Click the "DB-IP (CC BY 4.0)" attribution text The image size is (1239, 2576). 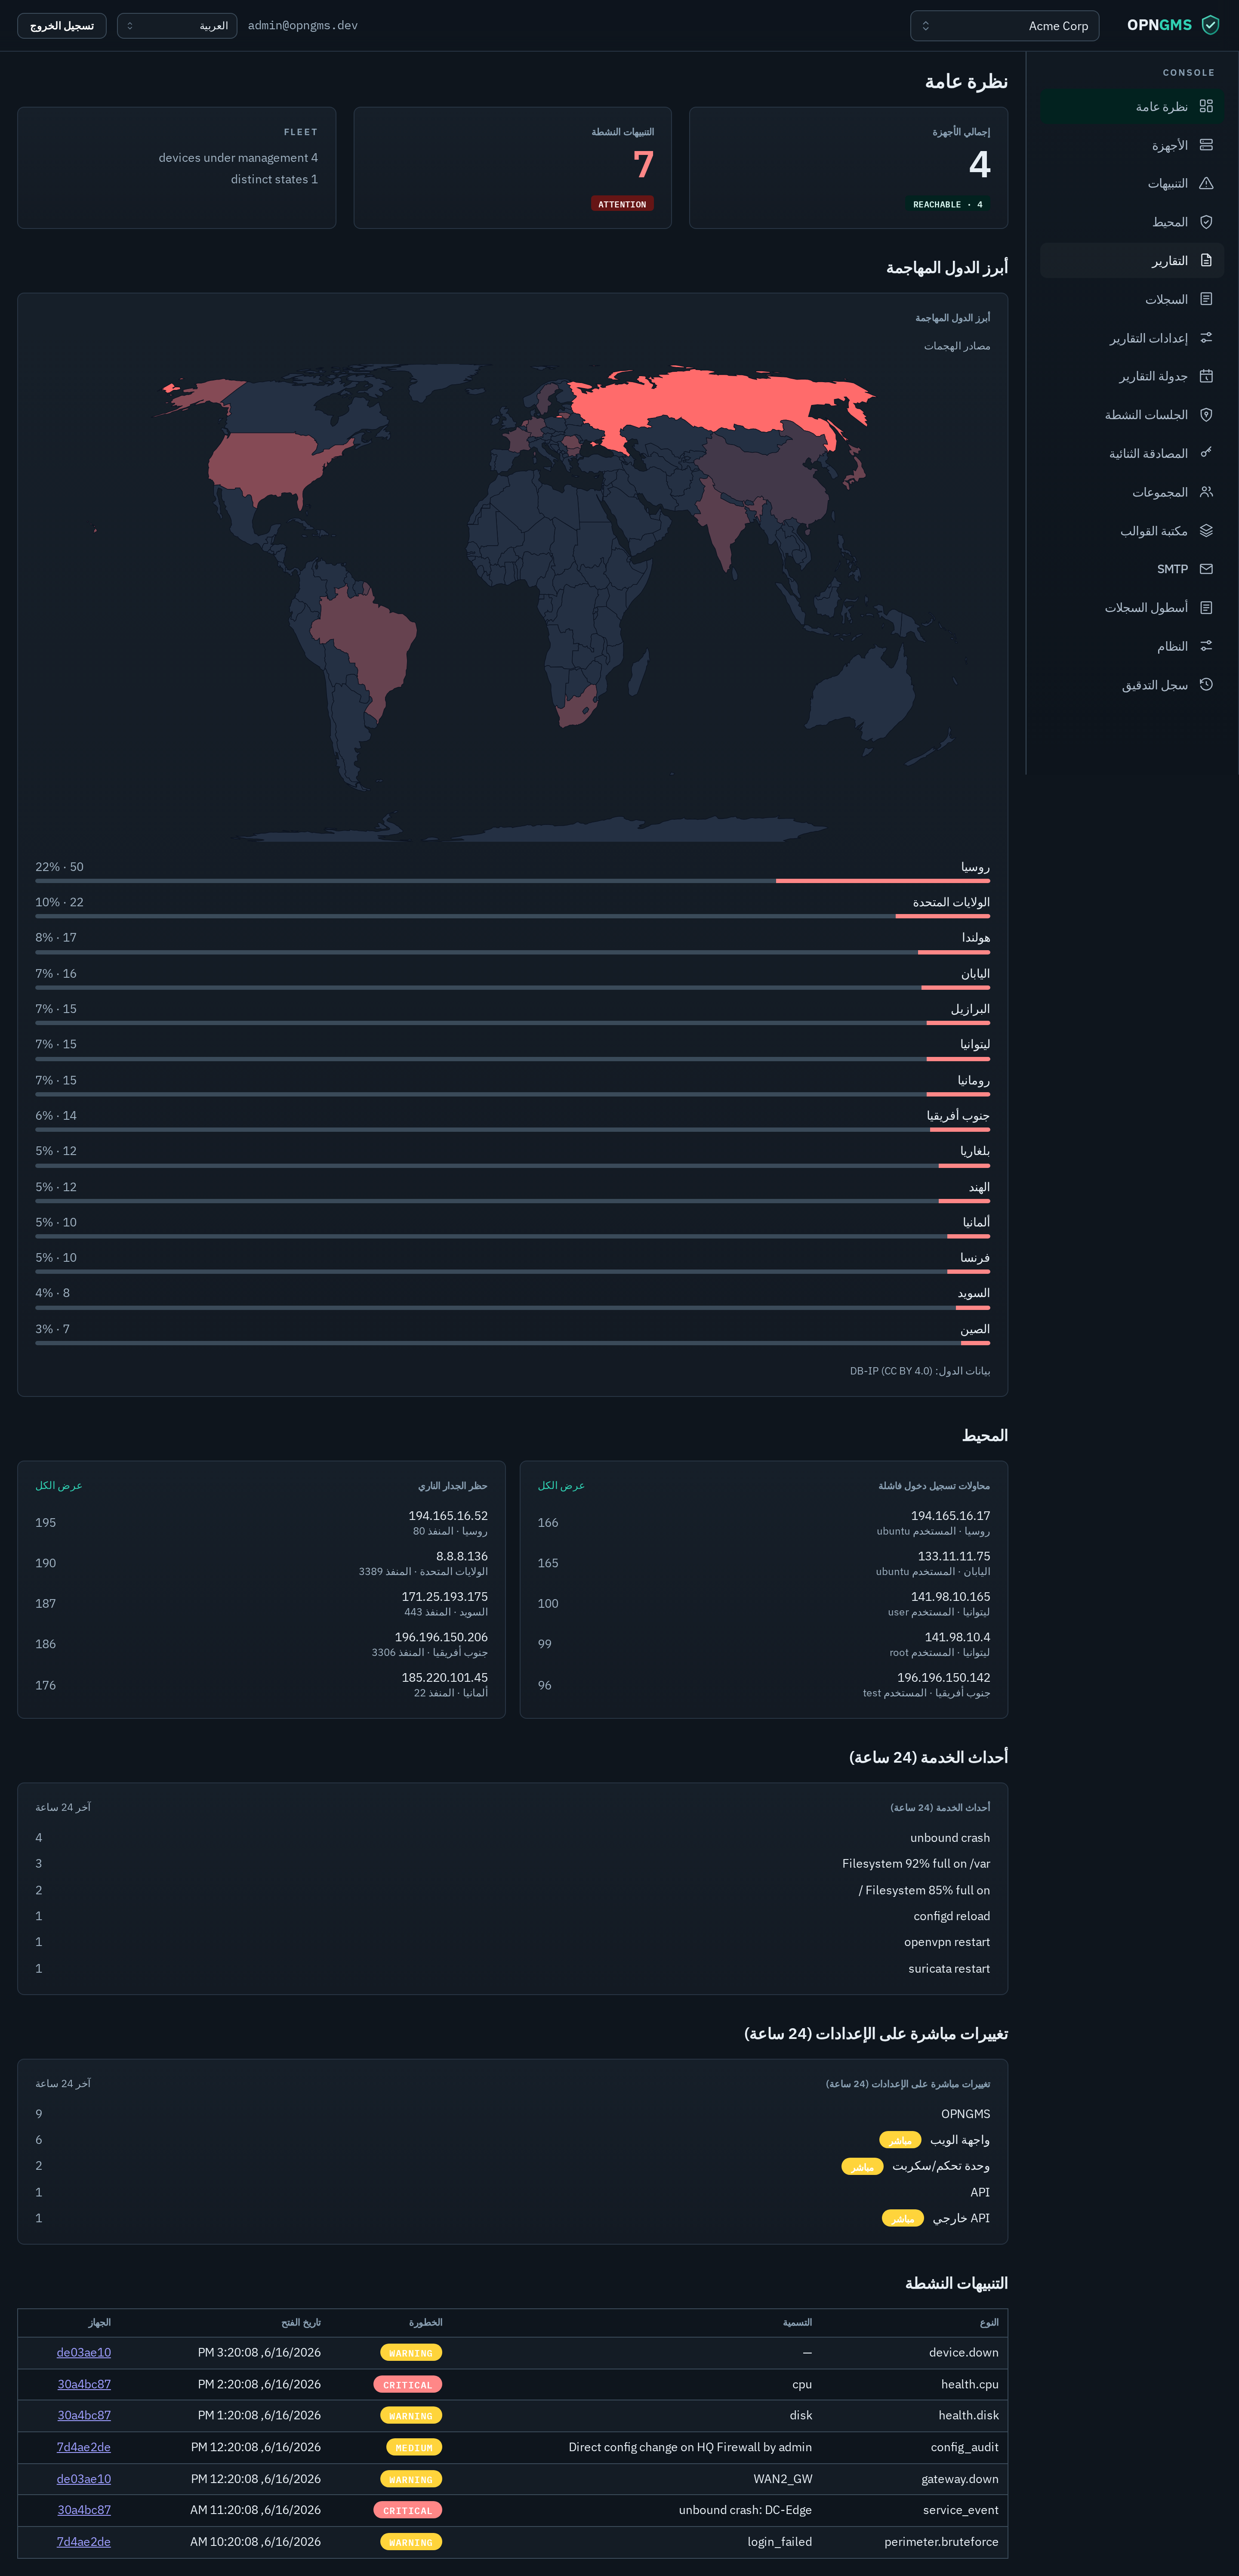point(891,1371)
